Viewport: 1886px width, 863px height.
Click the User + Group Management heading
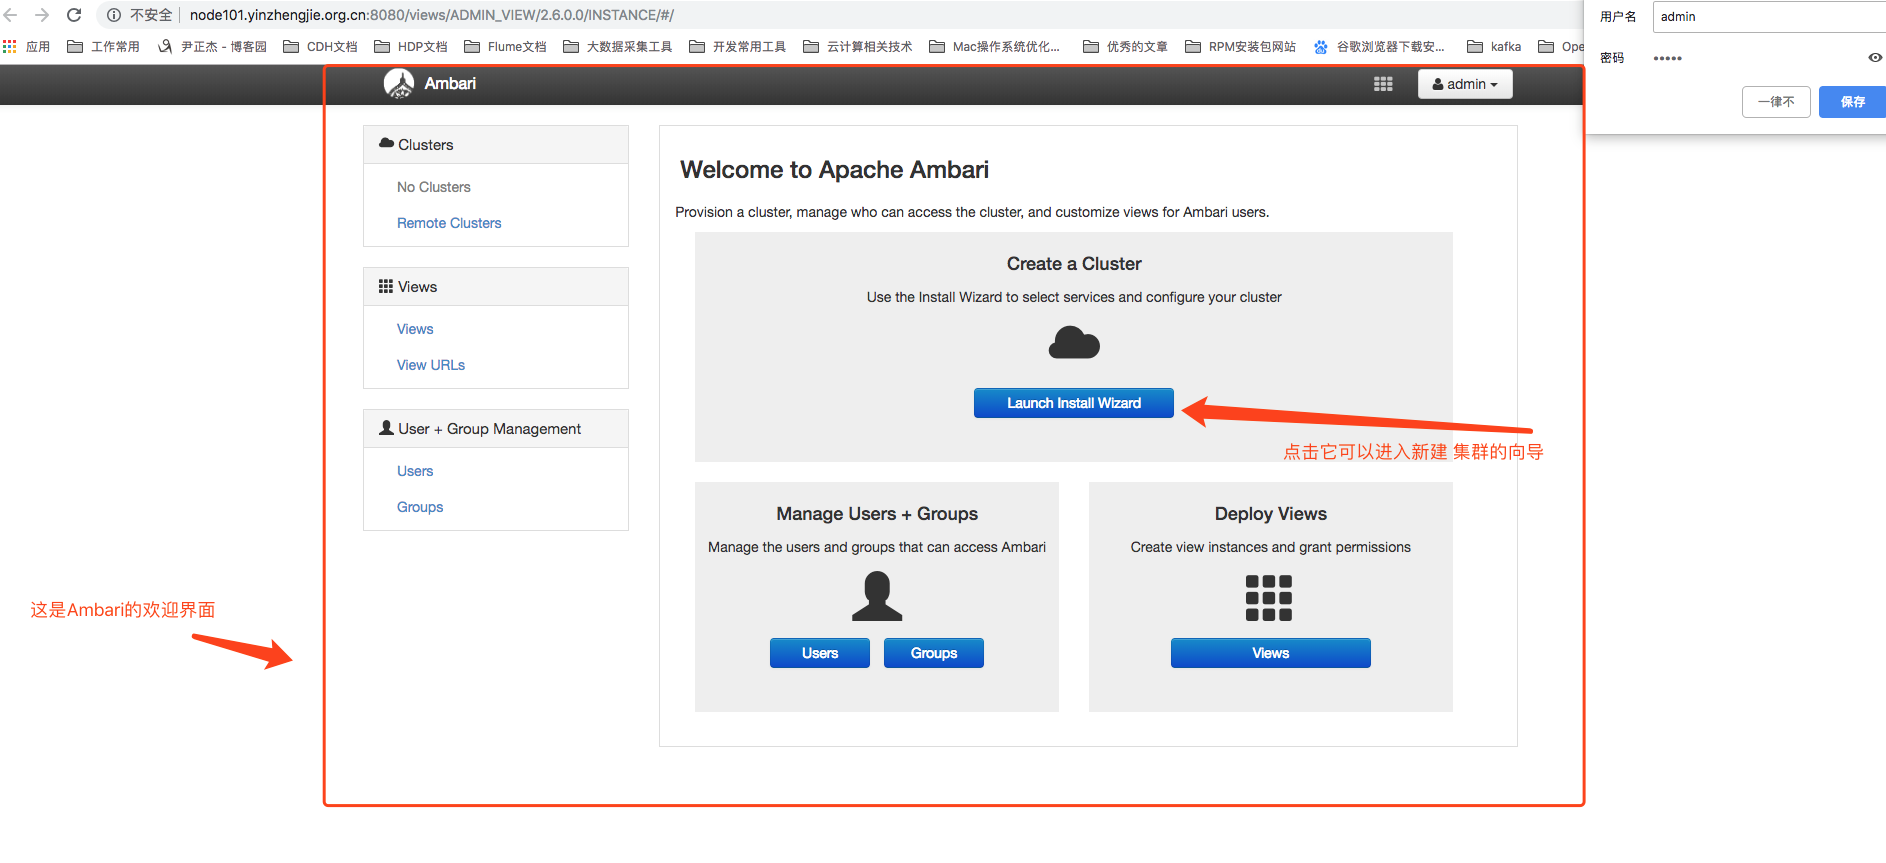(x=496, y=429)
